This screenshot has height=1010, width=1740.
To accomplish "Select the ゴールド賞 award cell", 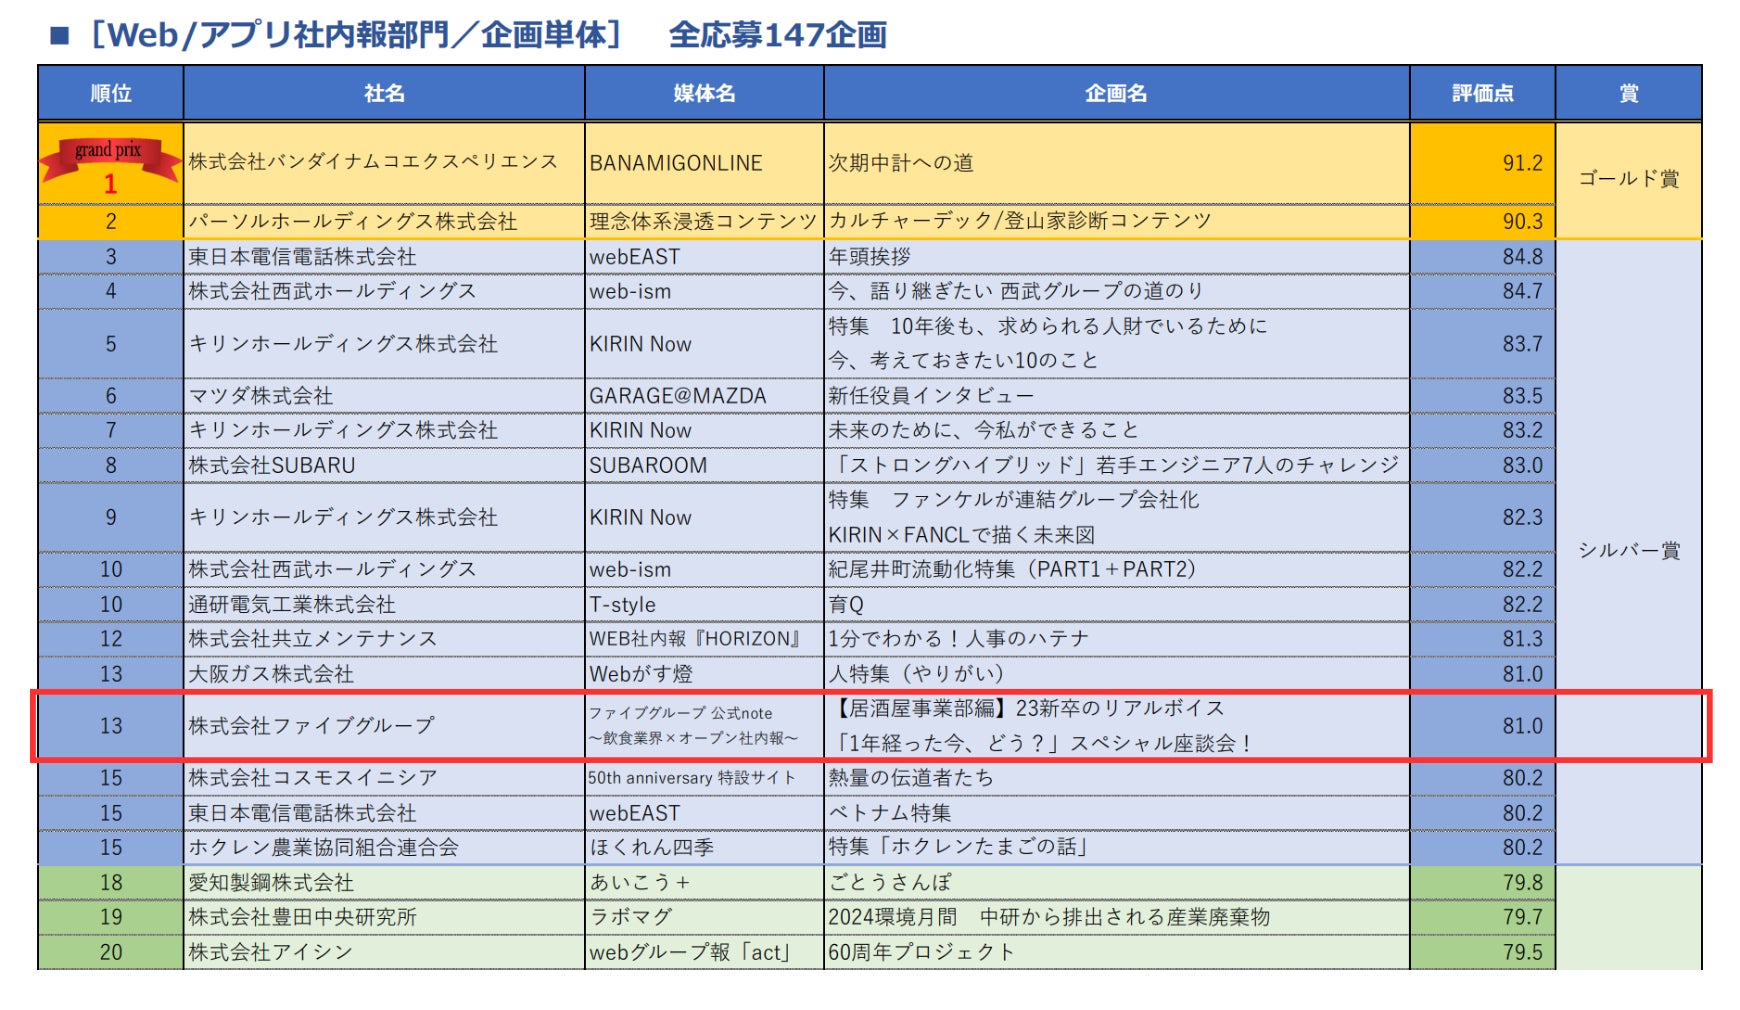I will pyautogui.click(x=1629, y=179).
